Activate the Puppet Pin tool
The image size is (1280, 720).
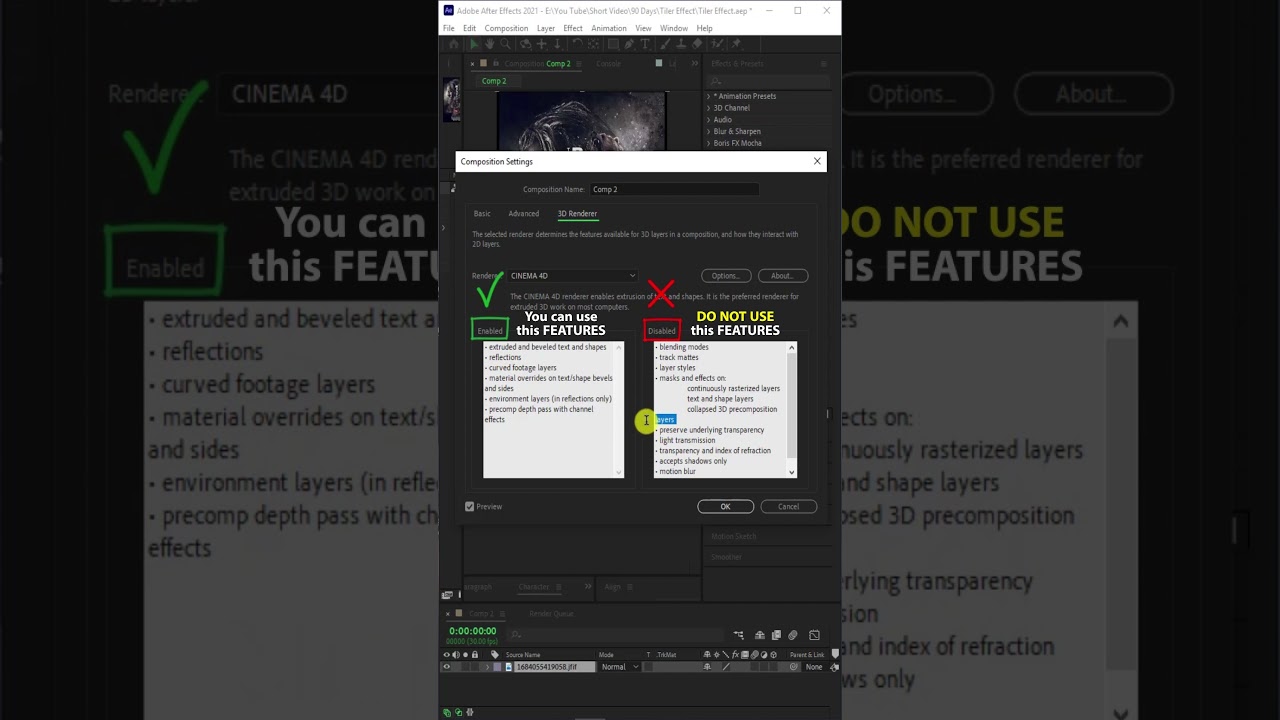(736, 45)
